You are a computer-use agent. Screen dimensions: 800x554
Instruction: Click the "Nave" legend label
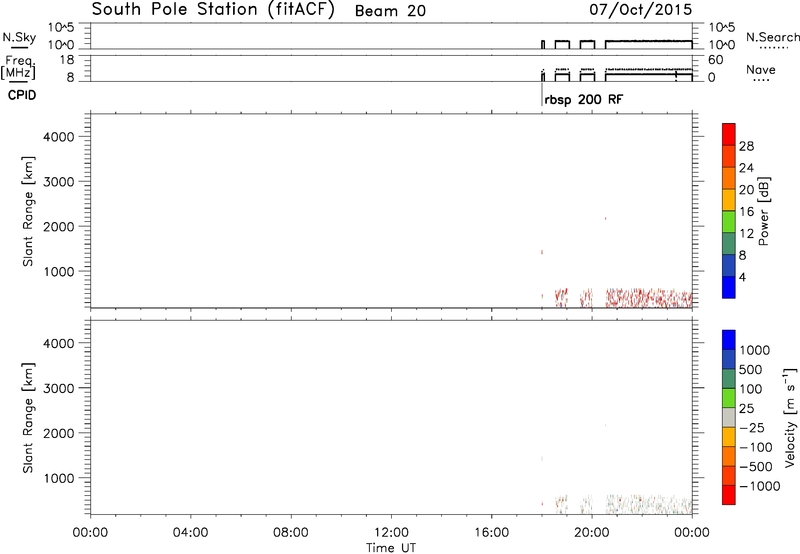[761, 69]
